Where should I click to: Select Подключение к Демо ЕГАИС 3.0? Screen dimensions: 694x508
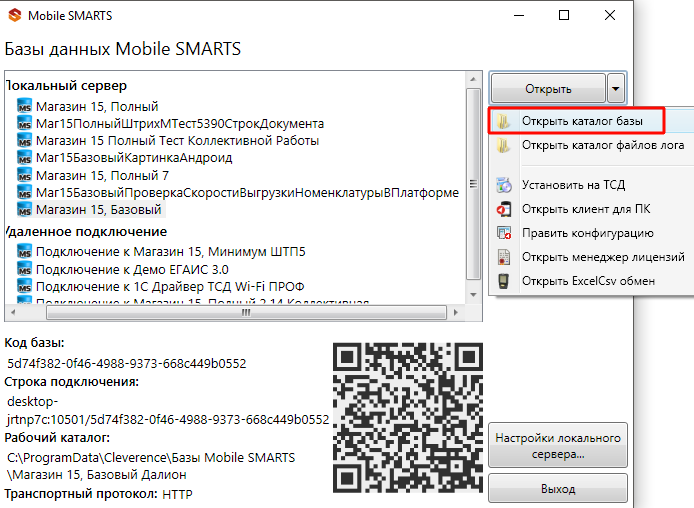(132, 269)
